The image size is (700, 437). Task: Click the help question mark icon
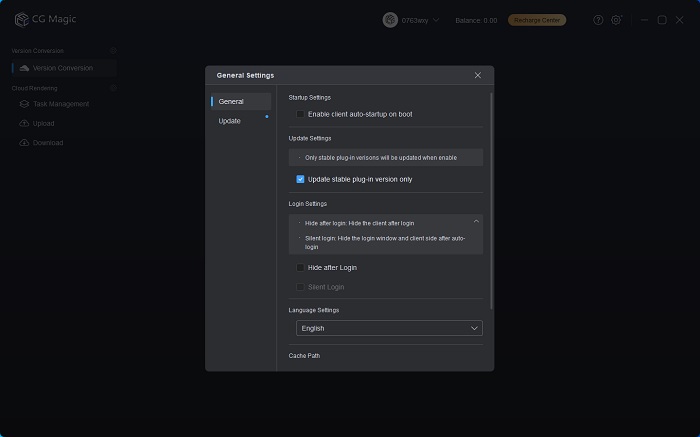click(x=598, y=20)
